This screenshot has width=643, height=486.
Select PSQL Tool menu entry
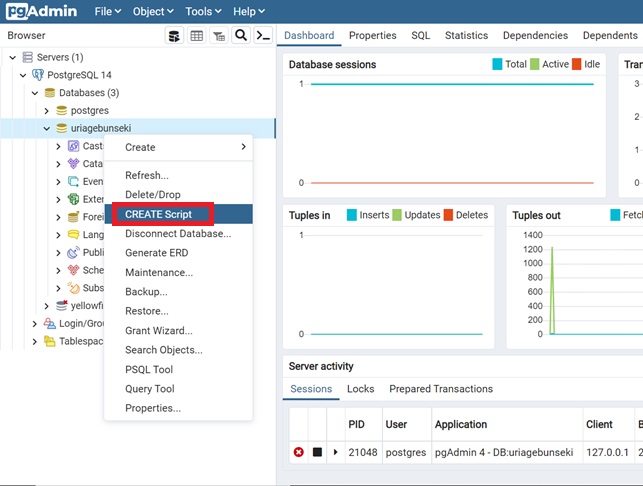point(178,370)
